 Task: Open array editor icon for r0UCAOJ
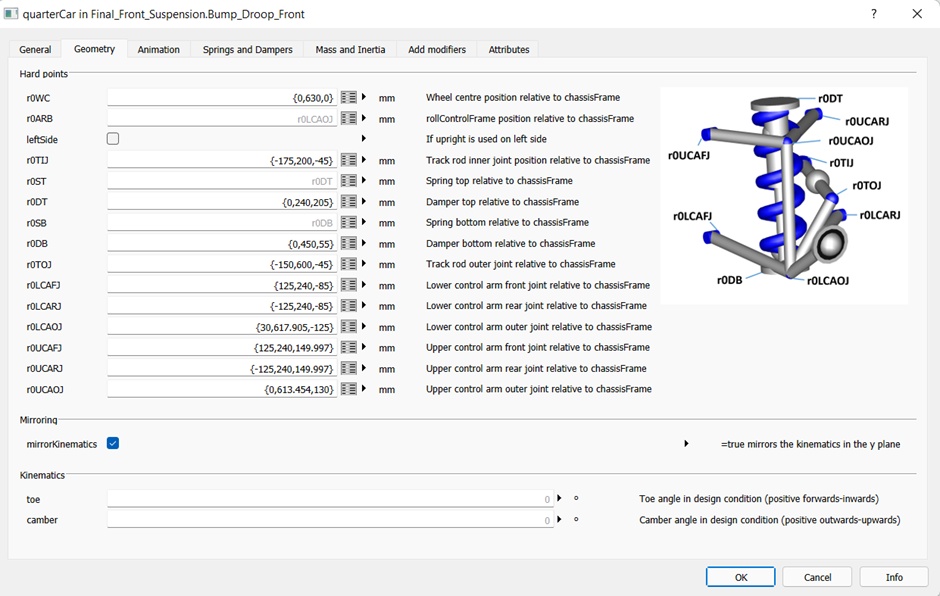[x=348, y=389]
